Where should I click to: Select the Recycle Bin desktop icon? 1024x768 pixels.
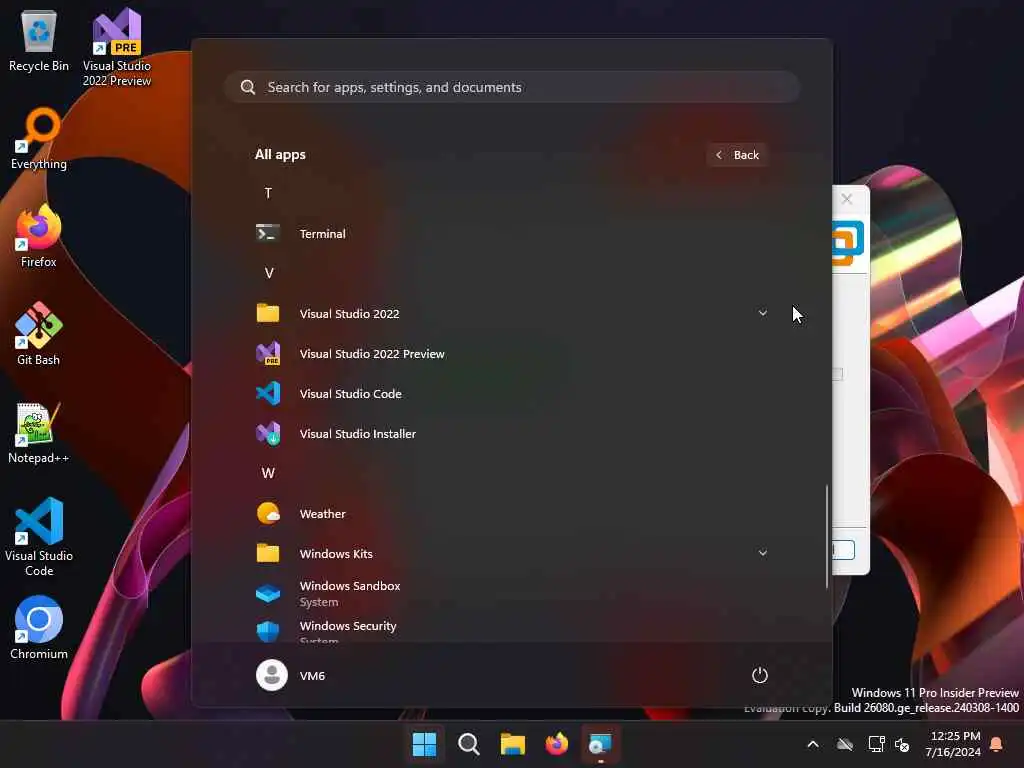(39, 40)
